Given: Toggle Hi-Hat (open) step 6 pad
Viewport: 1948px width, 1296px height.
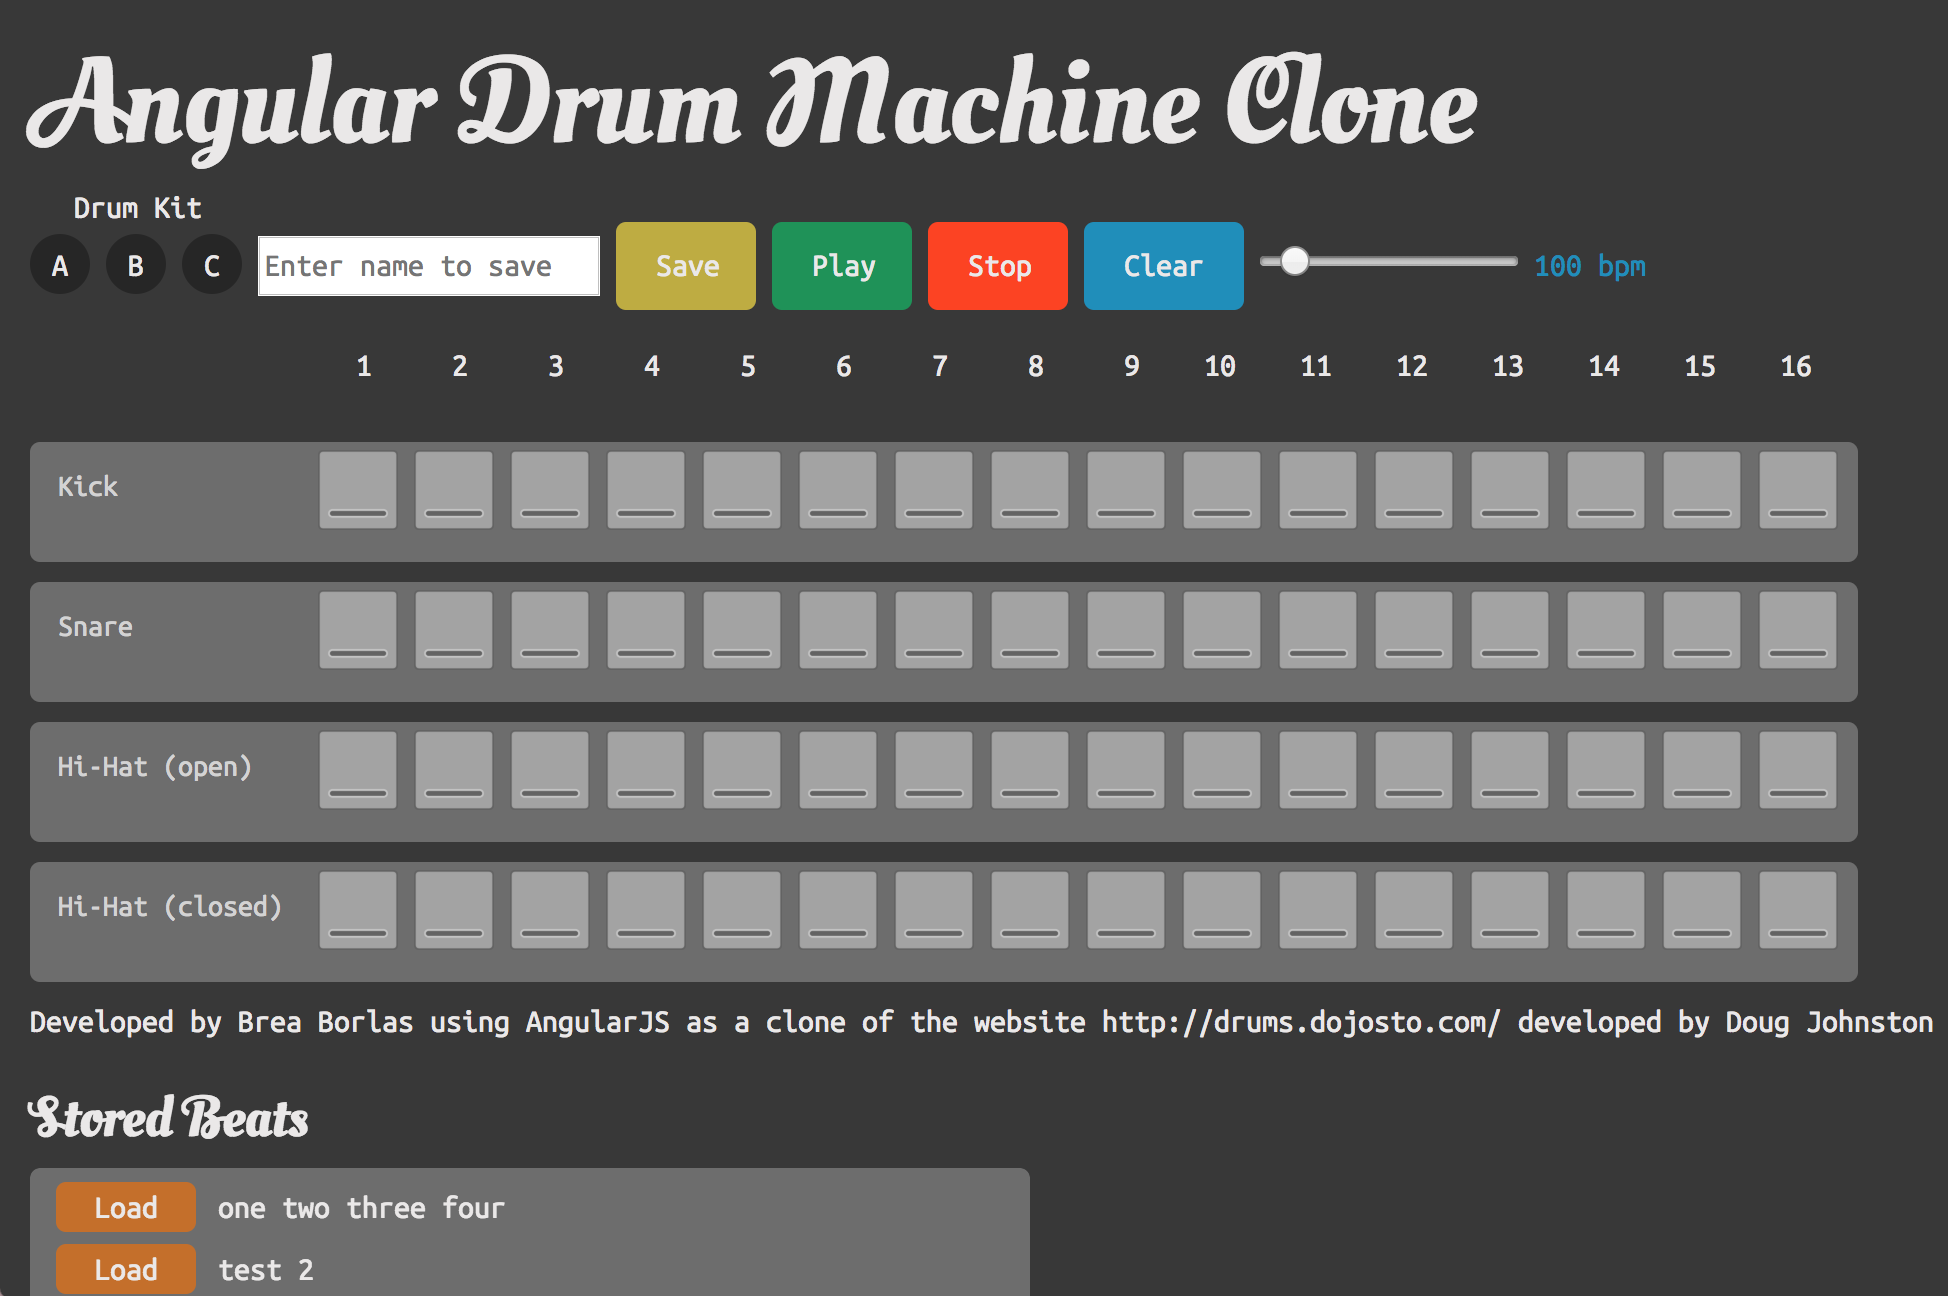Looking at the screenshot, I should click(x=838, y=770).
